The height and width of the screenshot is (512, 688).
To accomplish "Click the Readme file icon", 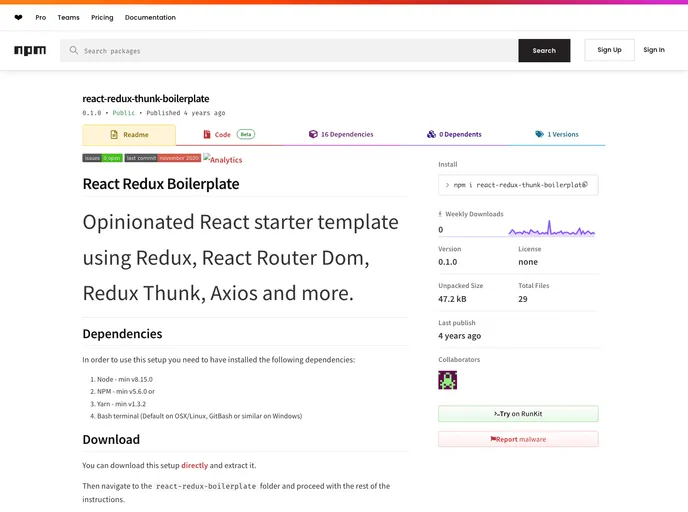I will click(114, 135).
